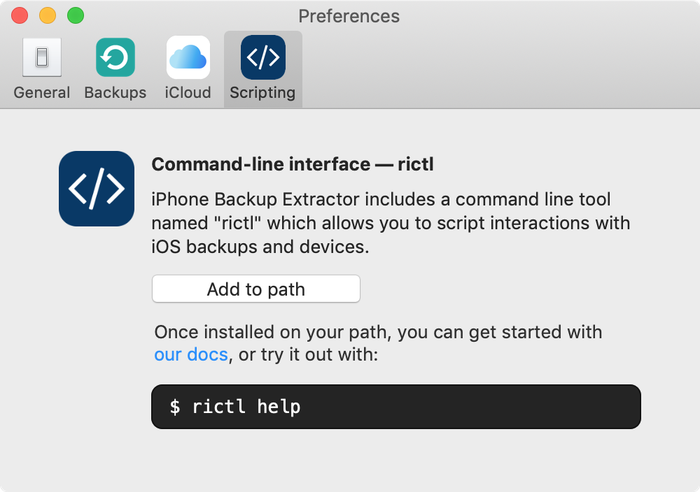Select the Backups teal restore icon
The image size is (700, 492).
pyautogui.click(x=115, y=58)
